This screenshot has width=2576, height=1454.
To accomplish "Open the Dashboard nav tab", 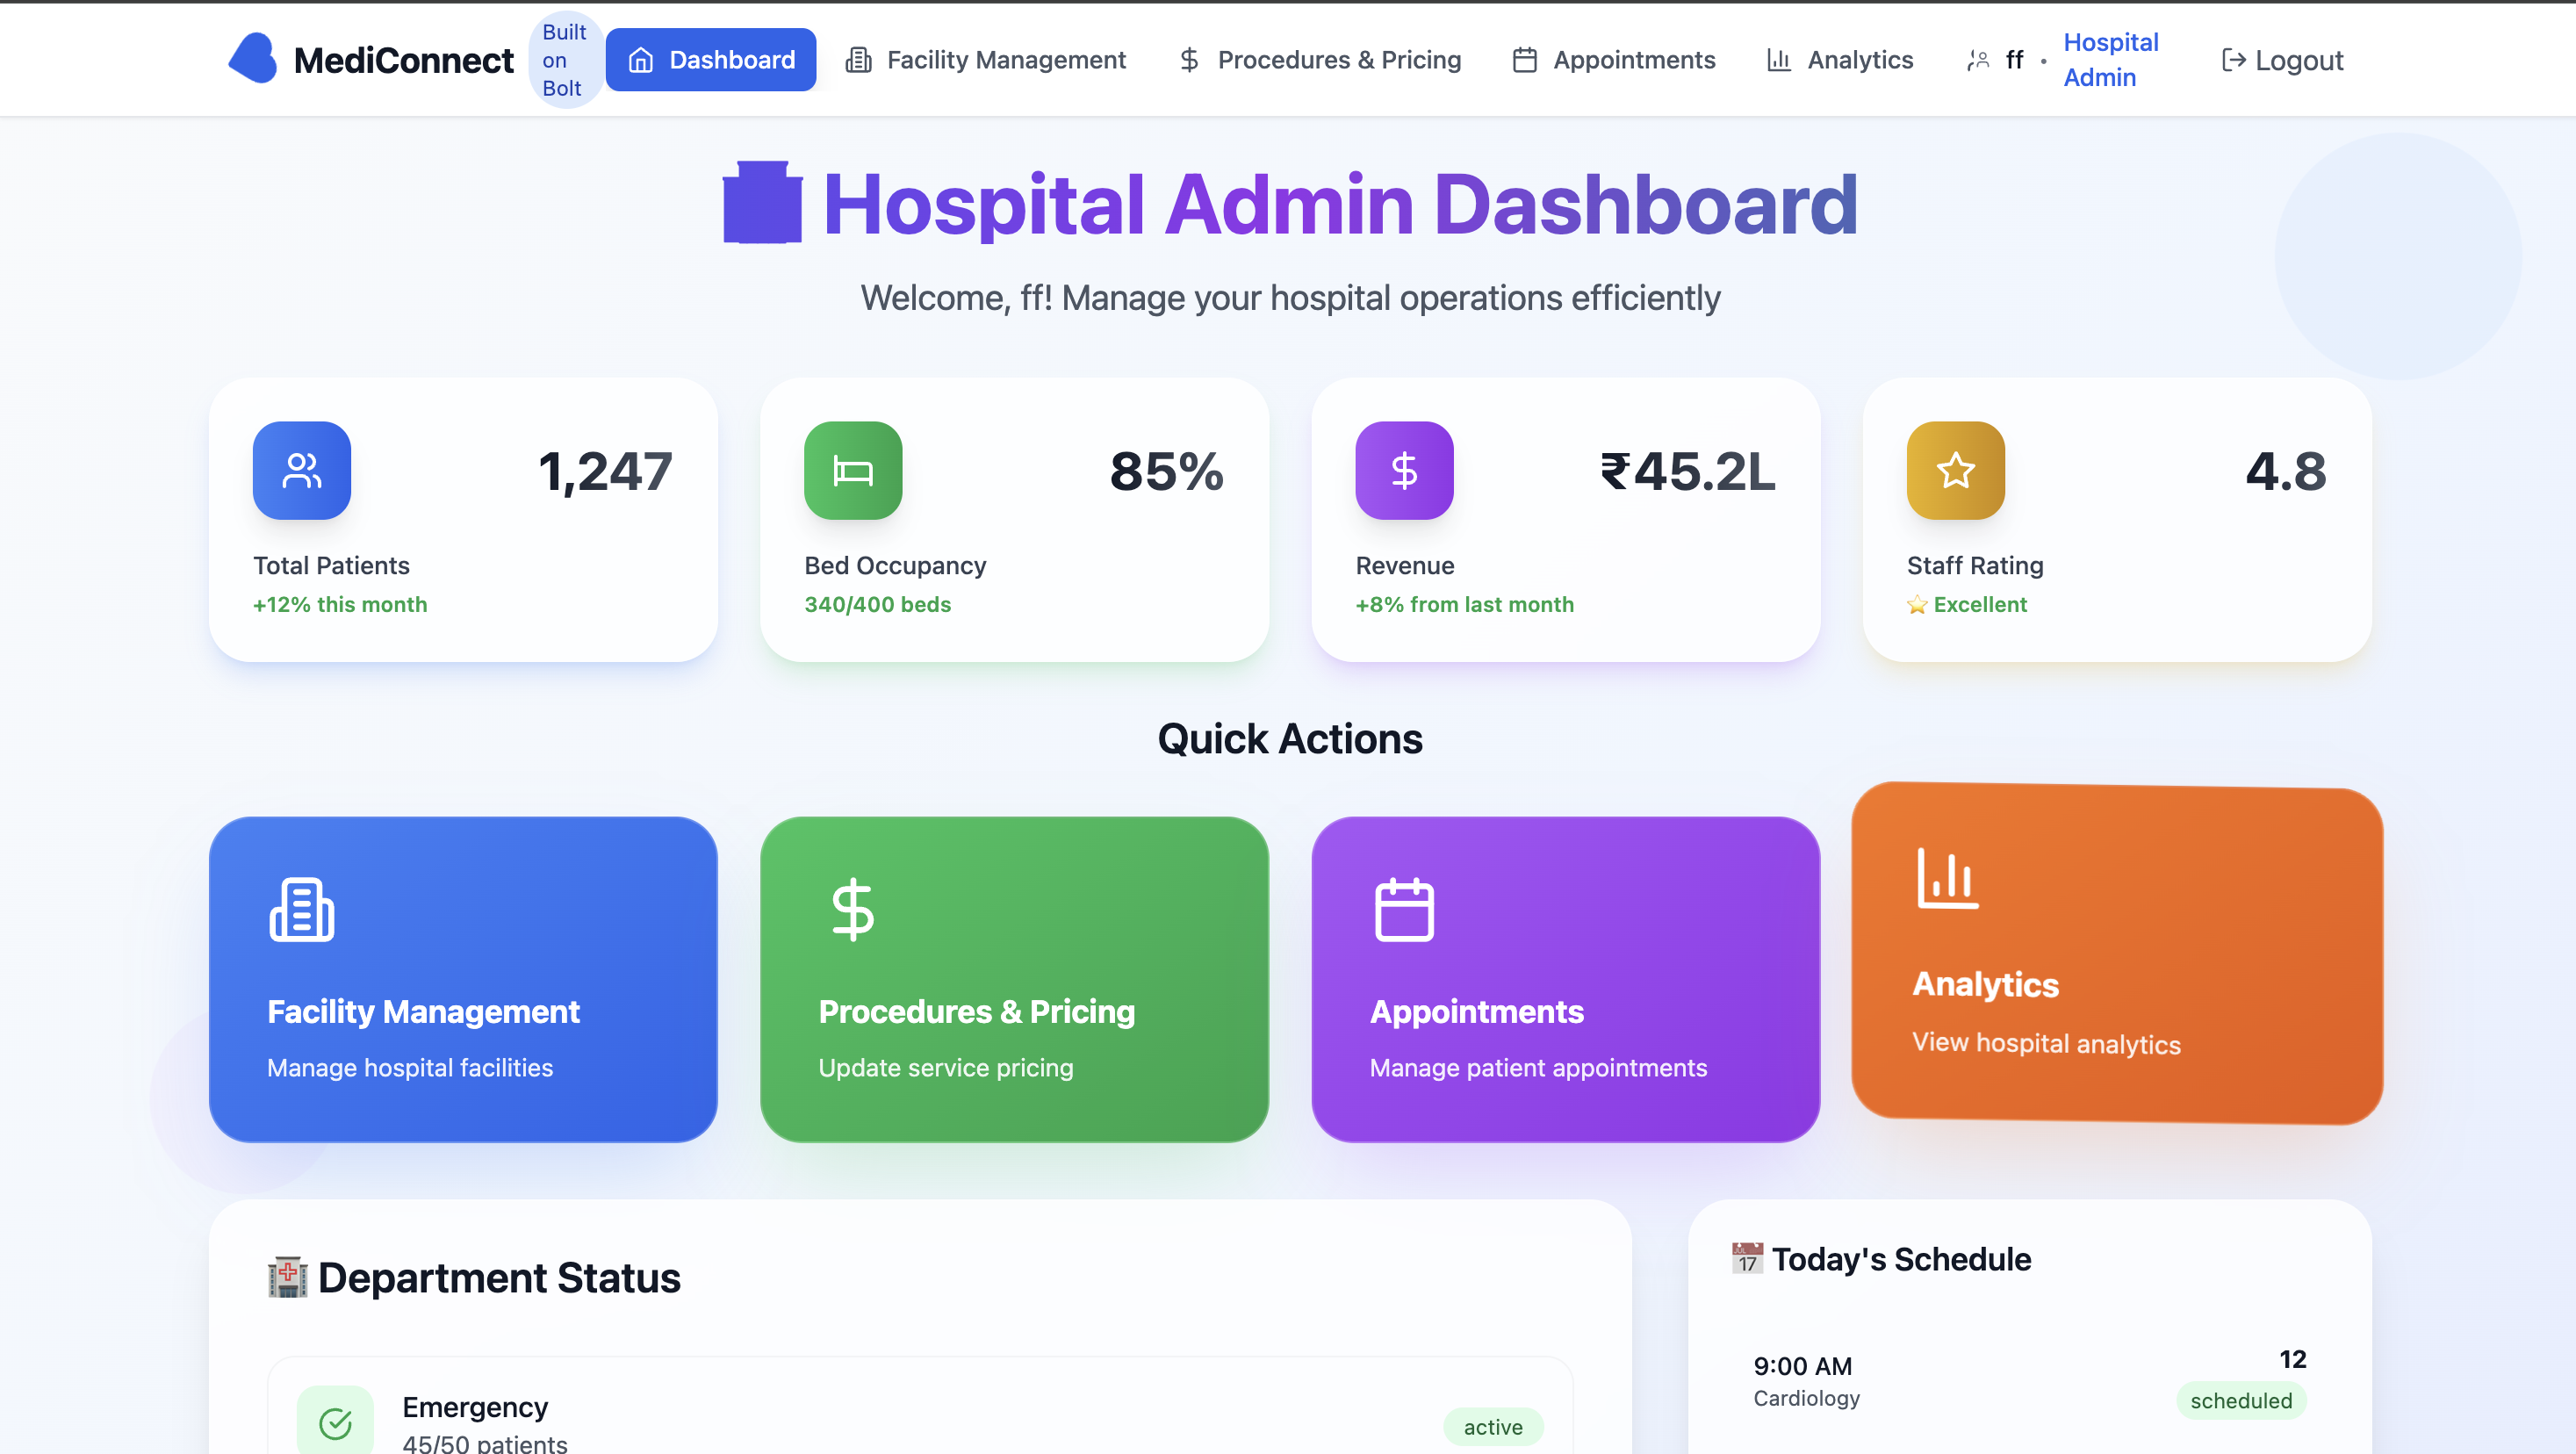I will pos(710,60).
